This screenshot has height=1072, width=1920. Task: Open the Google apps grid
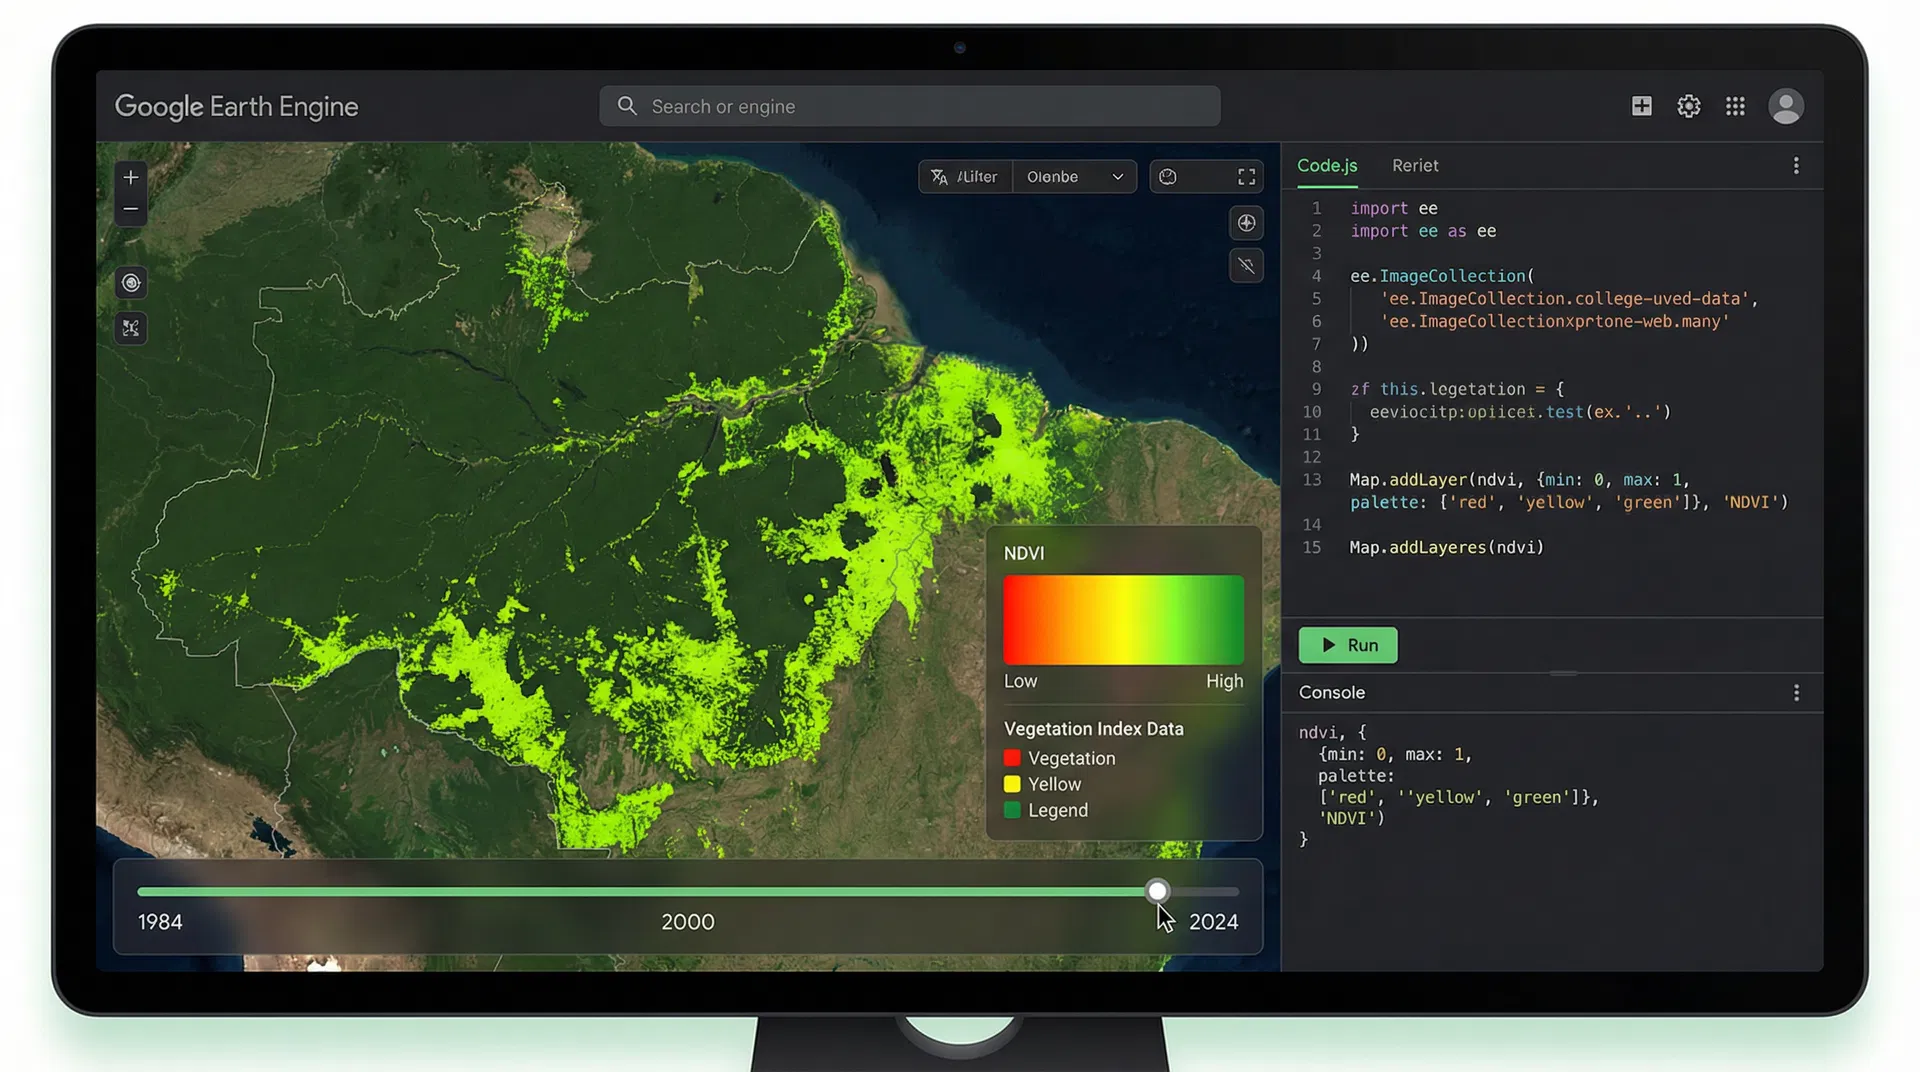coord(1736,106)
